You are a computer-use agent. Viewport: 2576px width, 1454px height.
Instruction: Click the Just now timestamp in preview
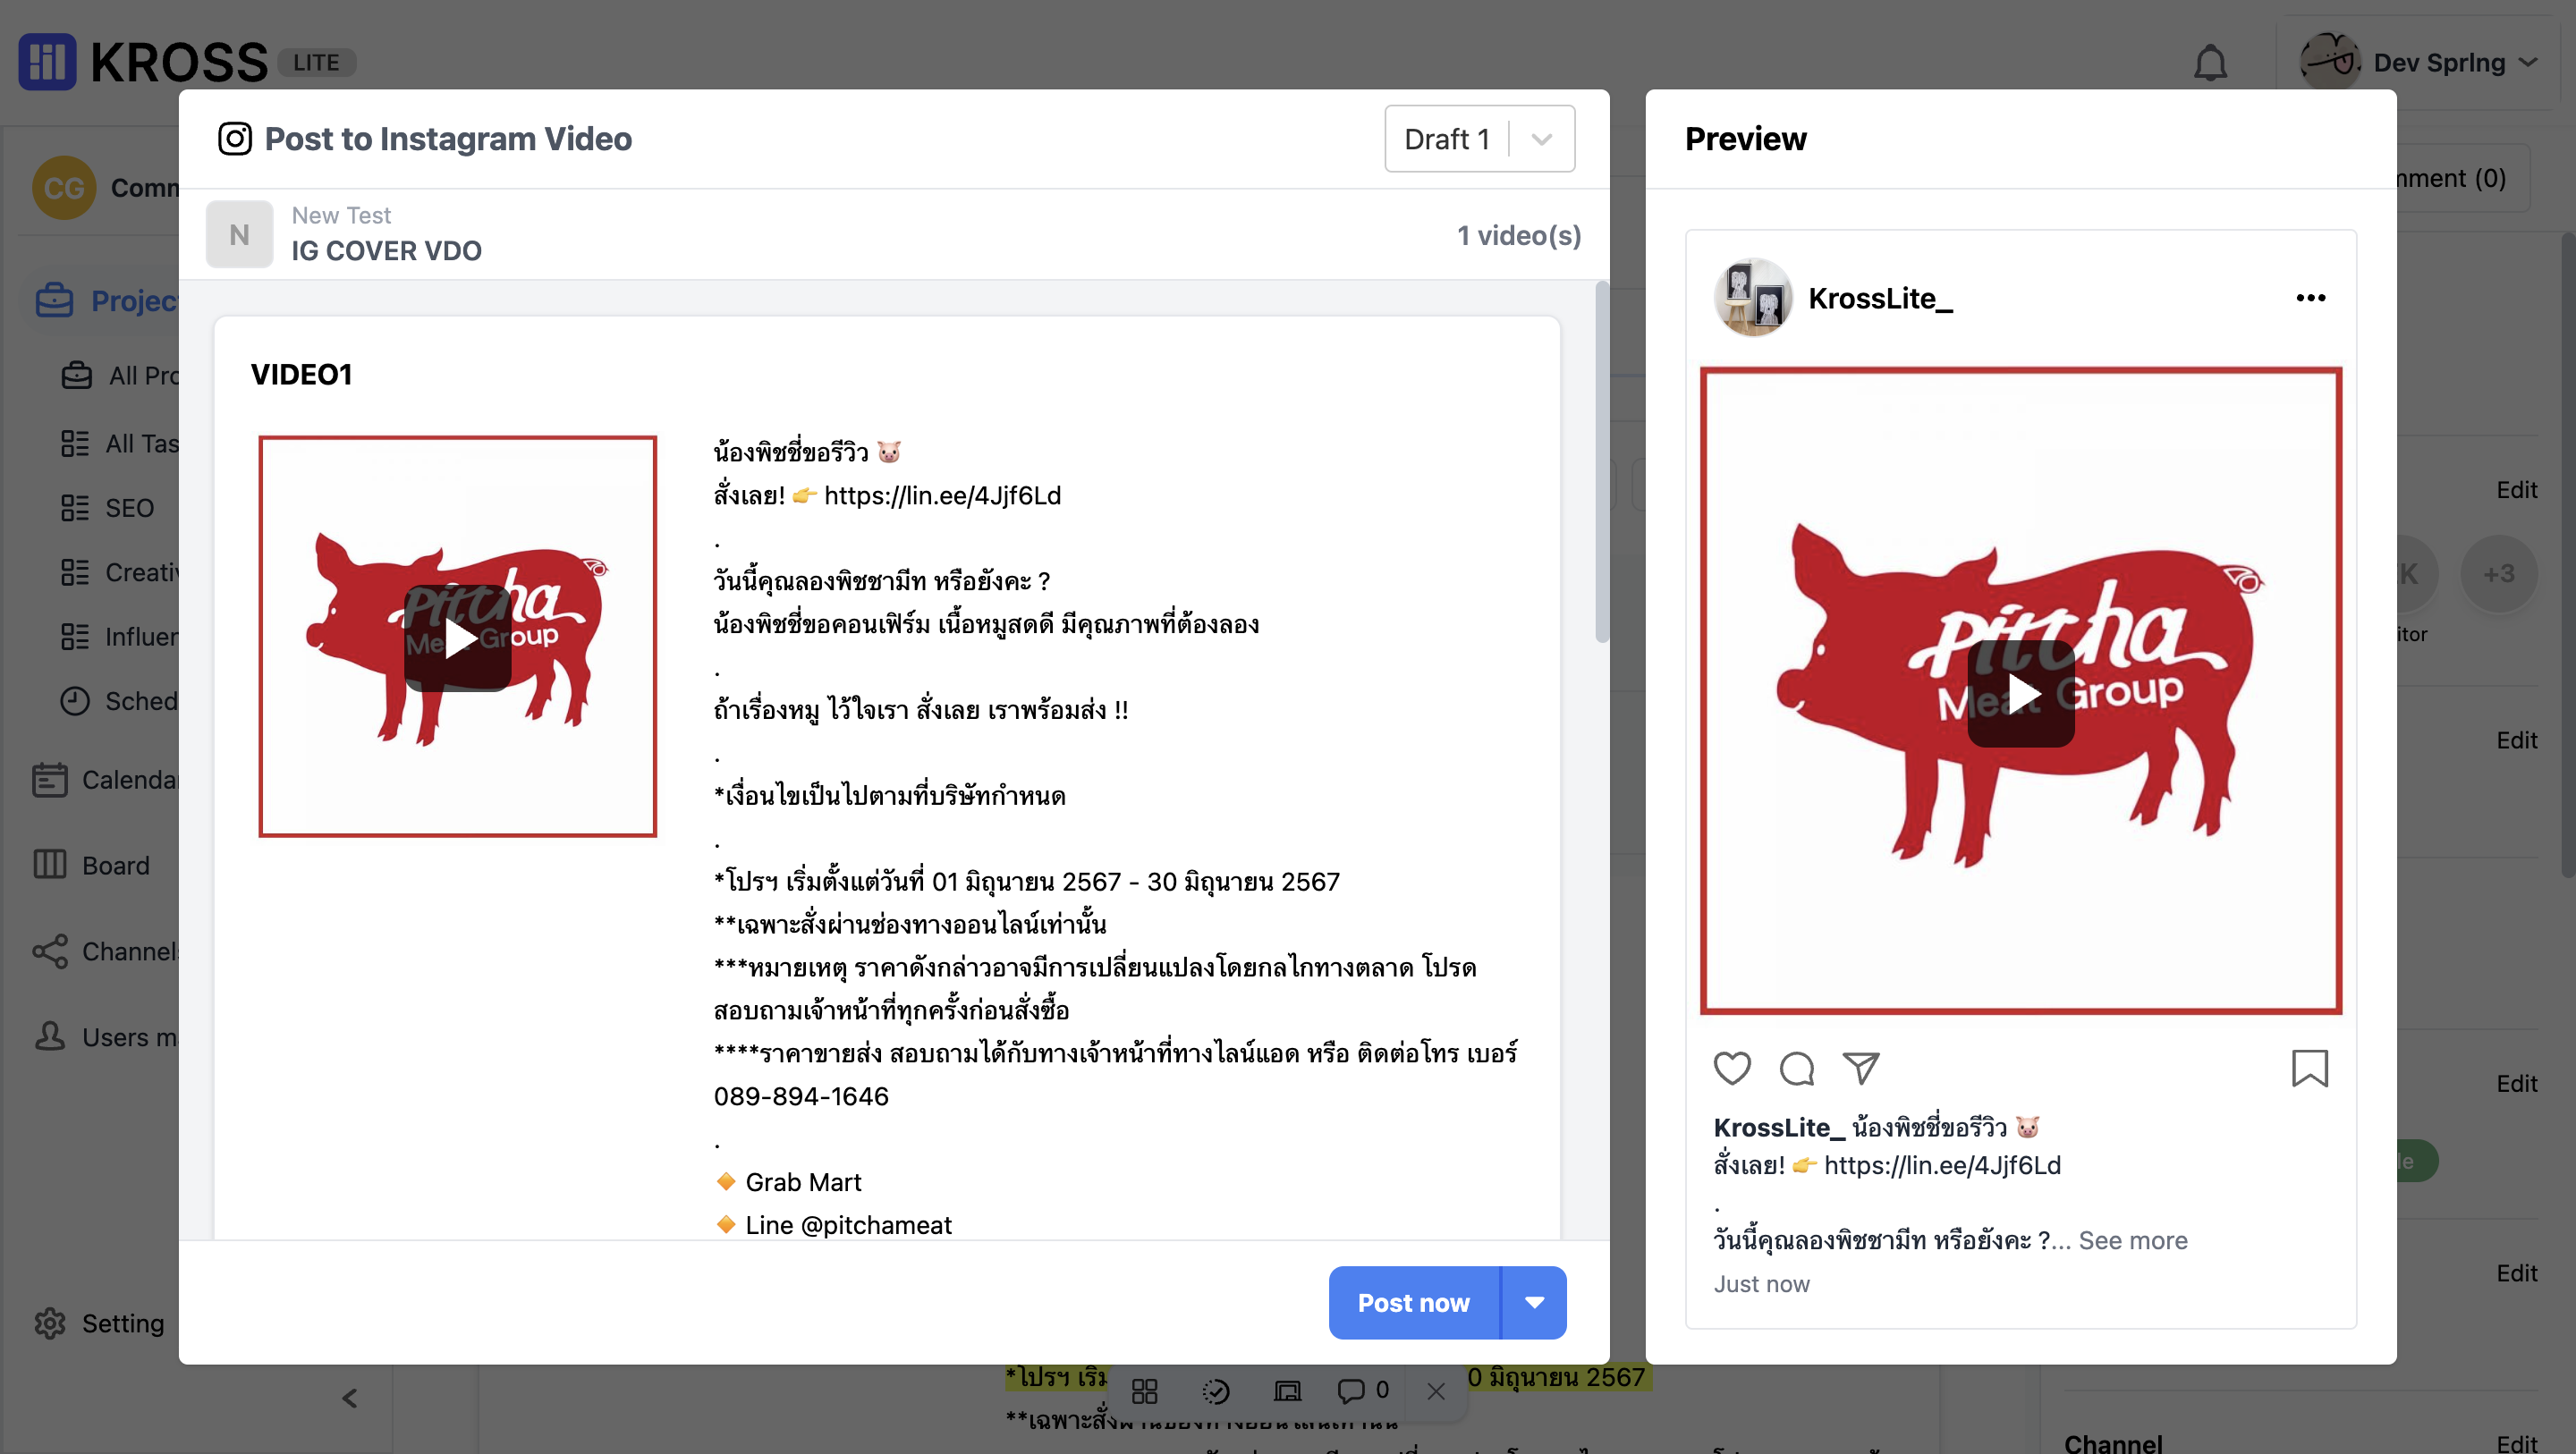[x=1762, y=1283]
